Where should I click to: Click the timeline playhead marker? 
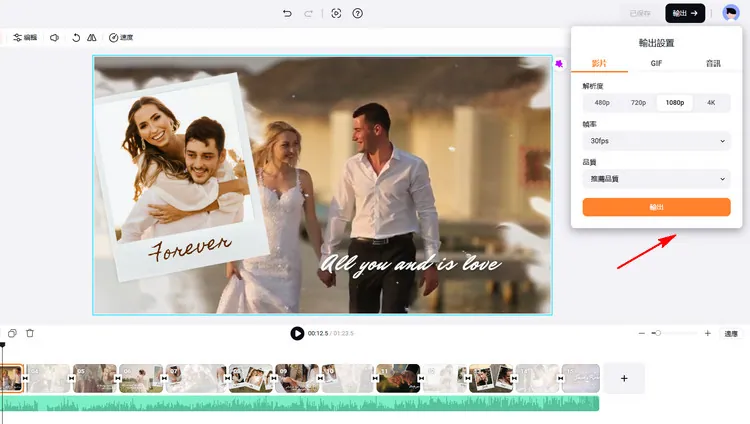click(2, 345)
